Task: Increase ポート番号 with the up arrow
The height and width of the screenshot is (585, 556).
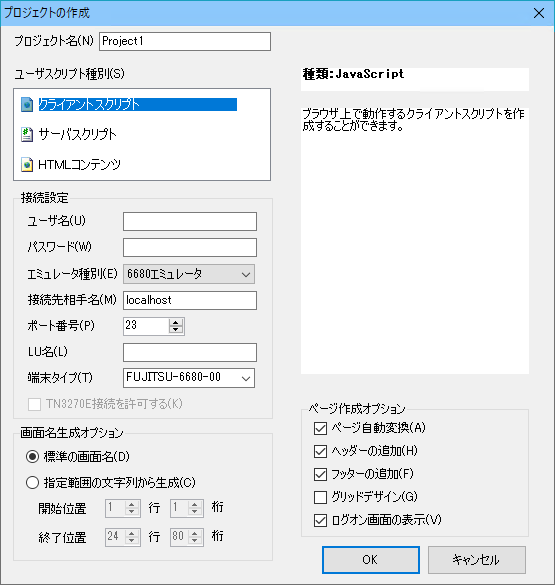Action: [x=175, y=322]
